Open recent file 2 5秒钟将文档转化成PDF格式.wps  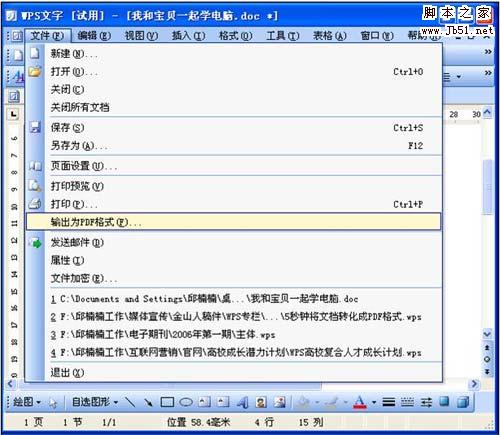click(x=234, y=317)
